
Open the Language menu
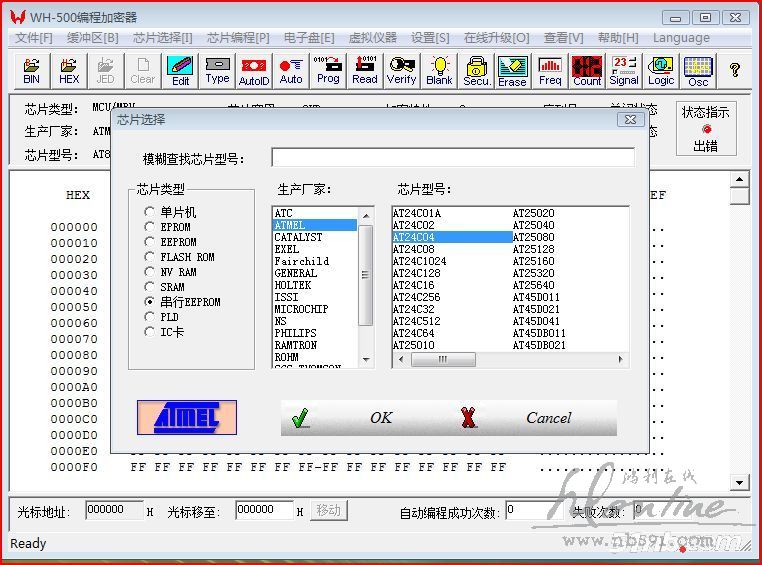point(681,38)
